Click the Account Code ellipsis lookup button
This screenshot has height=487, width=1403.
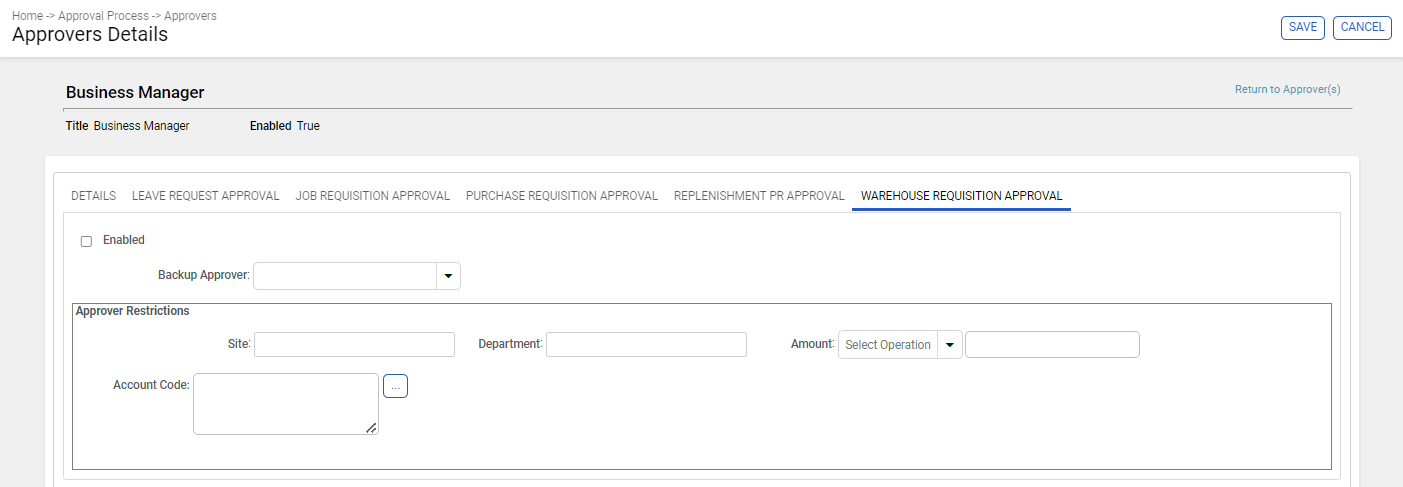(395, 386)
